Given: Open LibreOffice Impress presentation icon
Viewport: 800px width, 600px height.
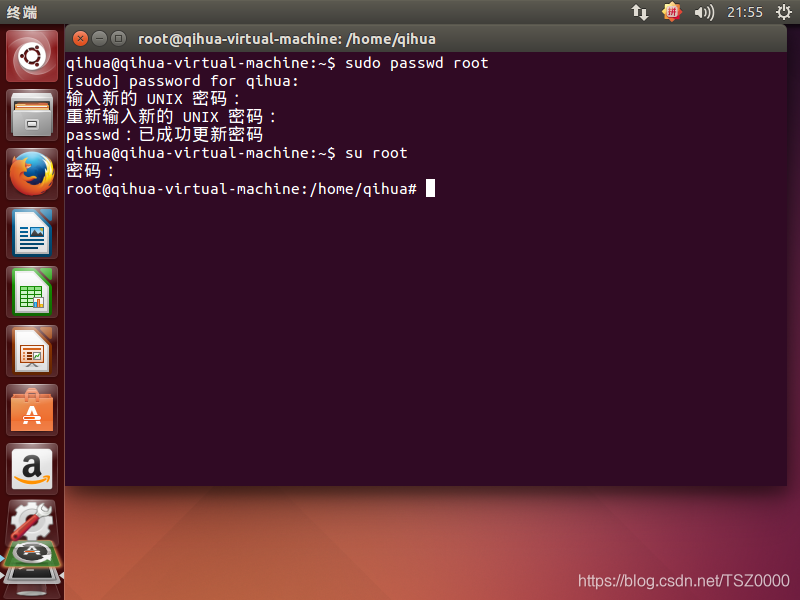Looking at the screenshot, I should pos(32,351).
